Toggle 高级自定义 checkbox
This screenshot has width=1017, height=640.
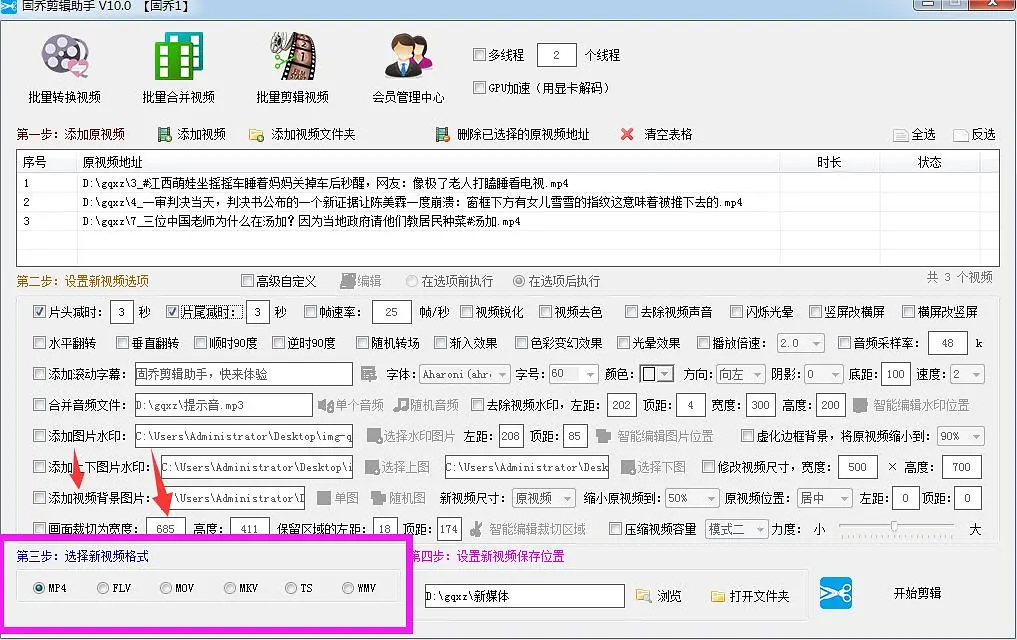click(x=247, y=280)
